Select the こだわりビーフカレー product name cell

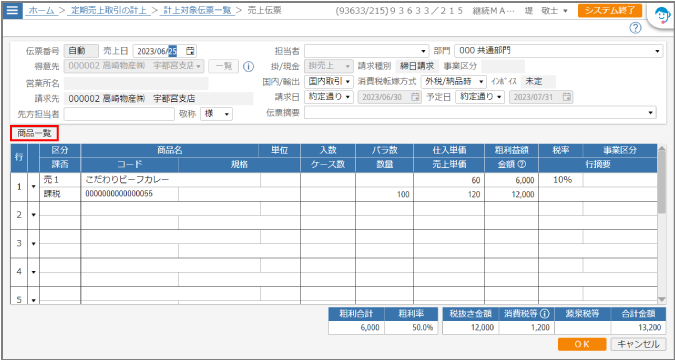coord(170,180)
